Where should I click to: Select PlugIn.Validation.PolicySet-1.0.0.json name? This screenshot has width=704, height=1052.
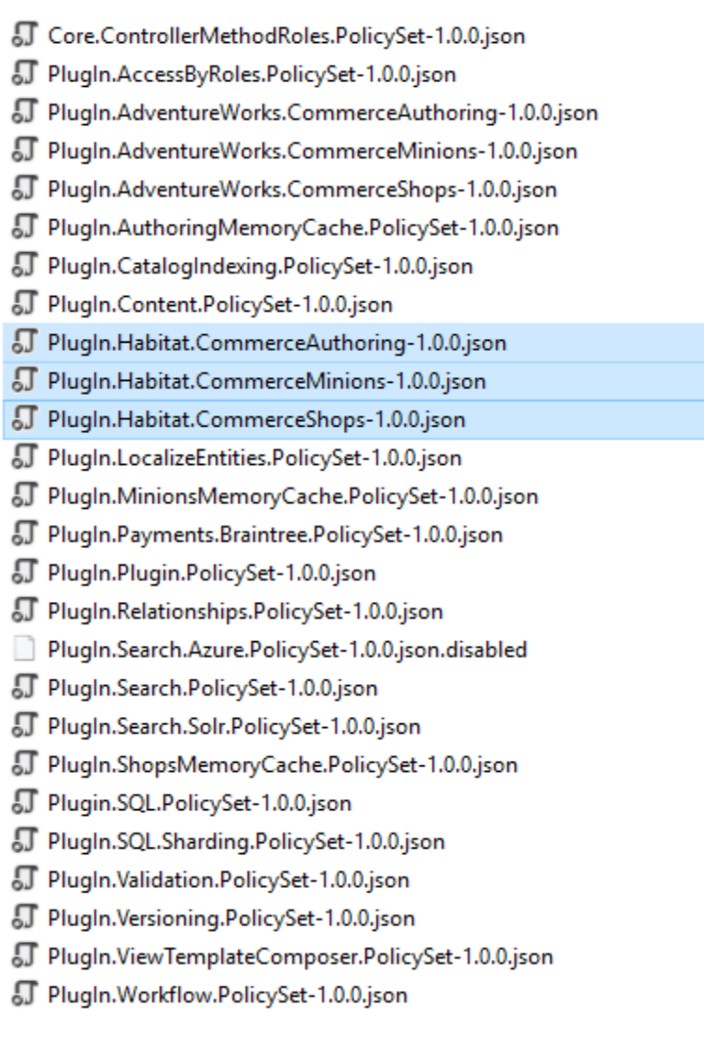pyautogui.click(x=229, y=880)
